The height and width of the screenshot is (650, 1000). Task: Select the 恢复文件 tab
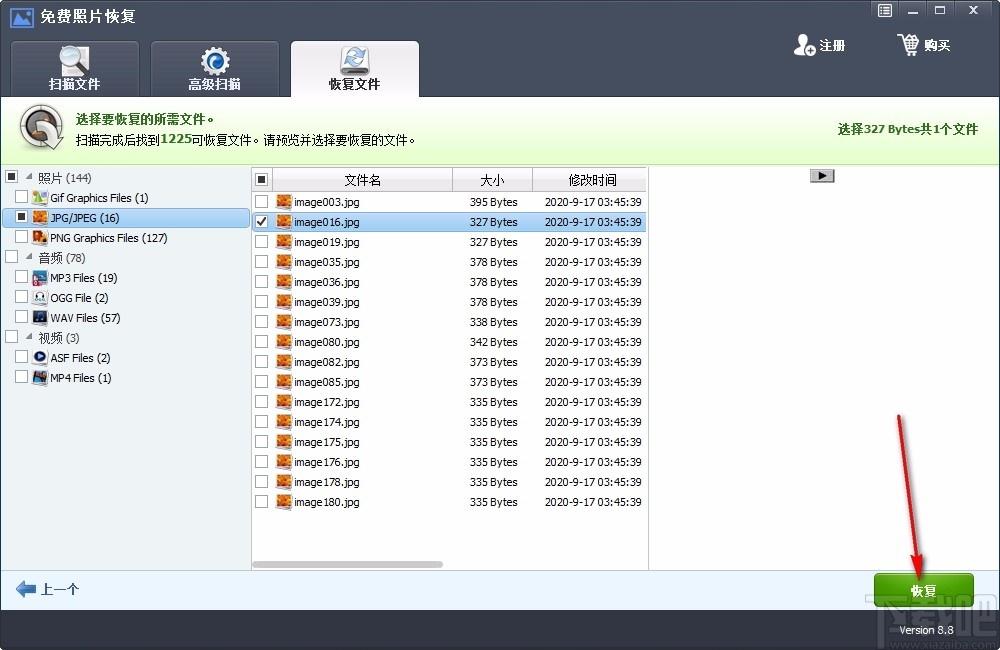point(355,69)
